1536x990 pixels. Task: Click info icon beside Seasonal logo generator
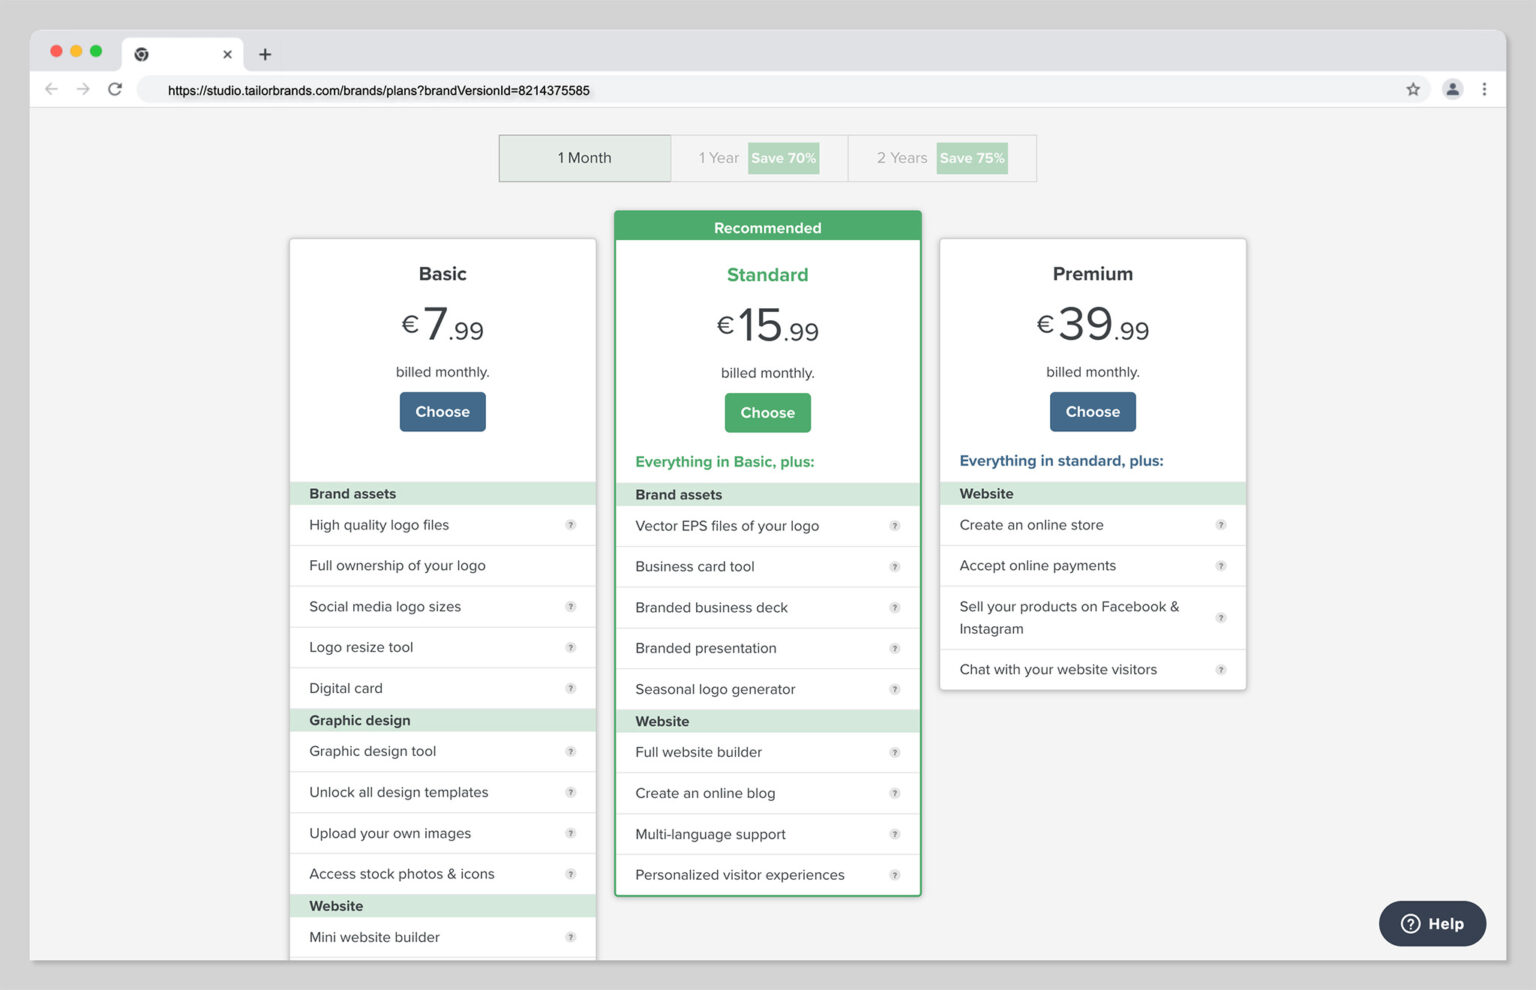[x=895, y=690]
